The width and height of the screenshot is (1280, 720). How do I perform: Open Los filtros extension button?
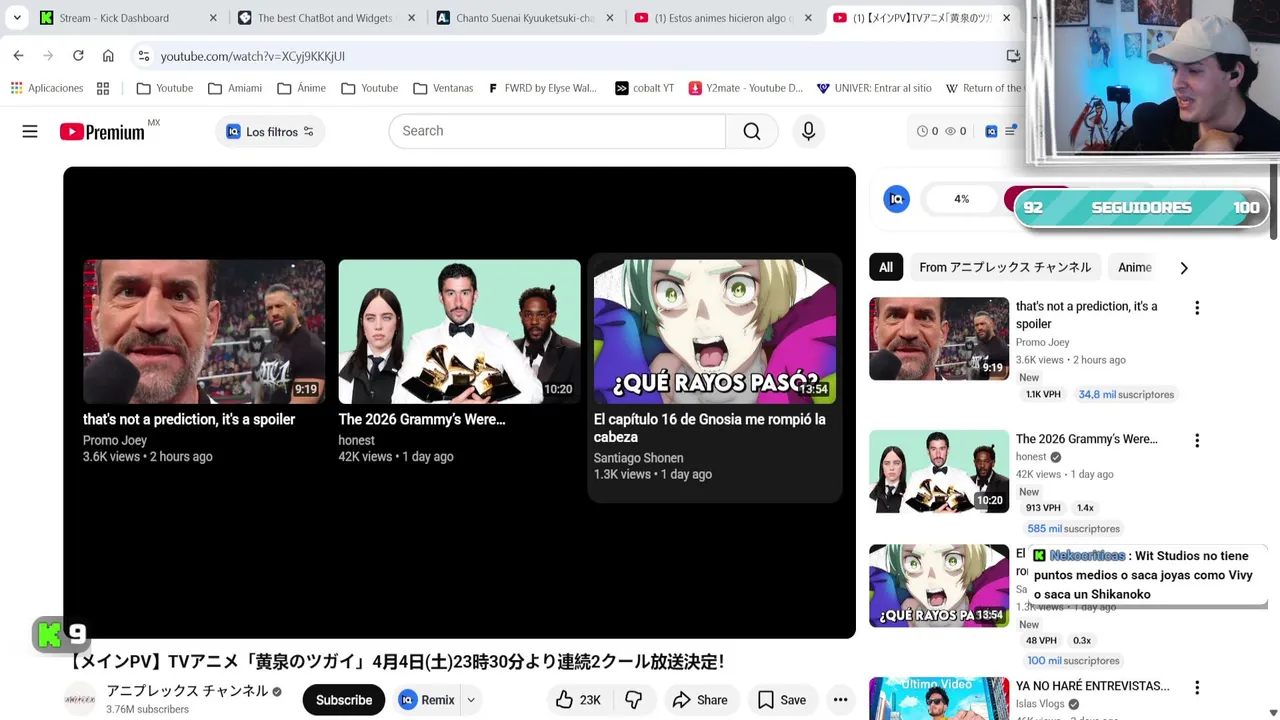270,131
